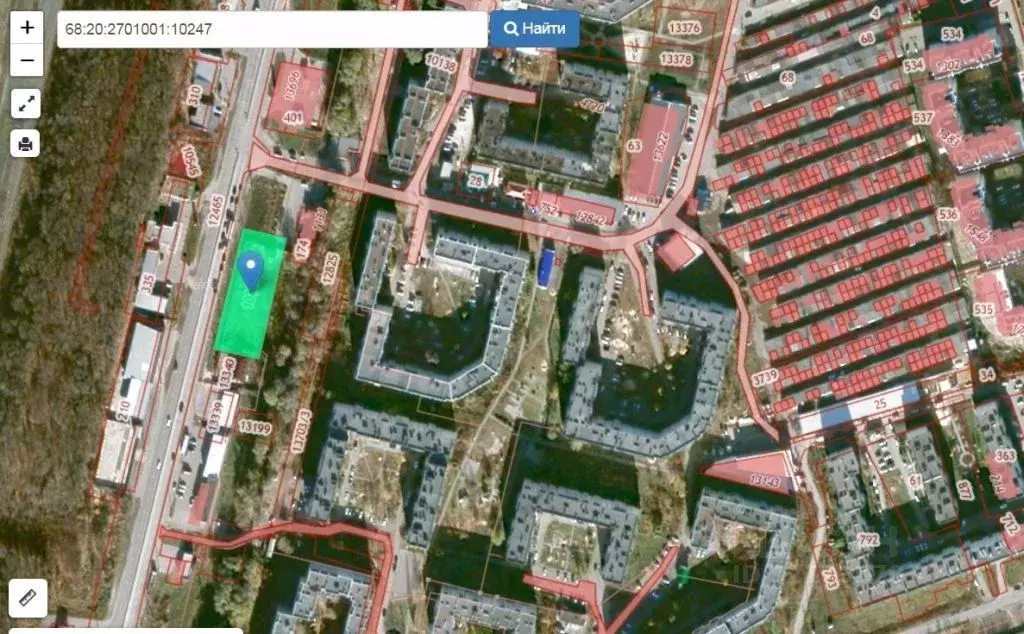Click parcel label 13376
1024x634 pixels.
tap(684, 28)
